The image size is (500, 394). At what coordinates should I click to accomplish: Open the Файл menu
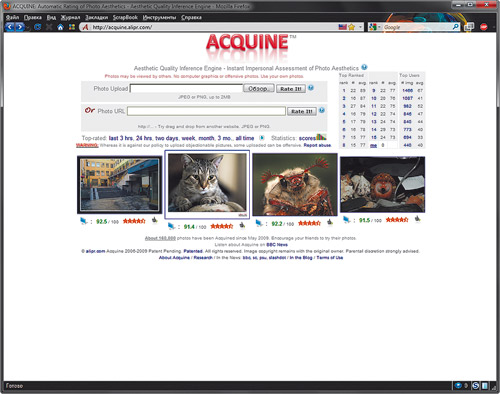pyautogui.click(x=12, y=17)
